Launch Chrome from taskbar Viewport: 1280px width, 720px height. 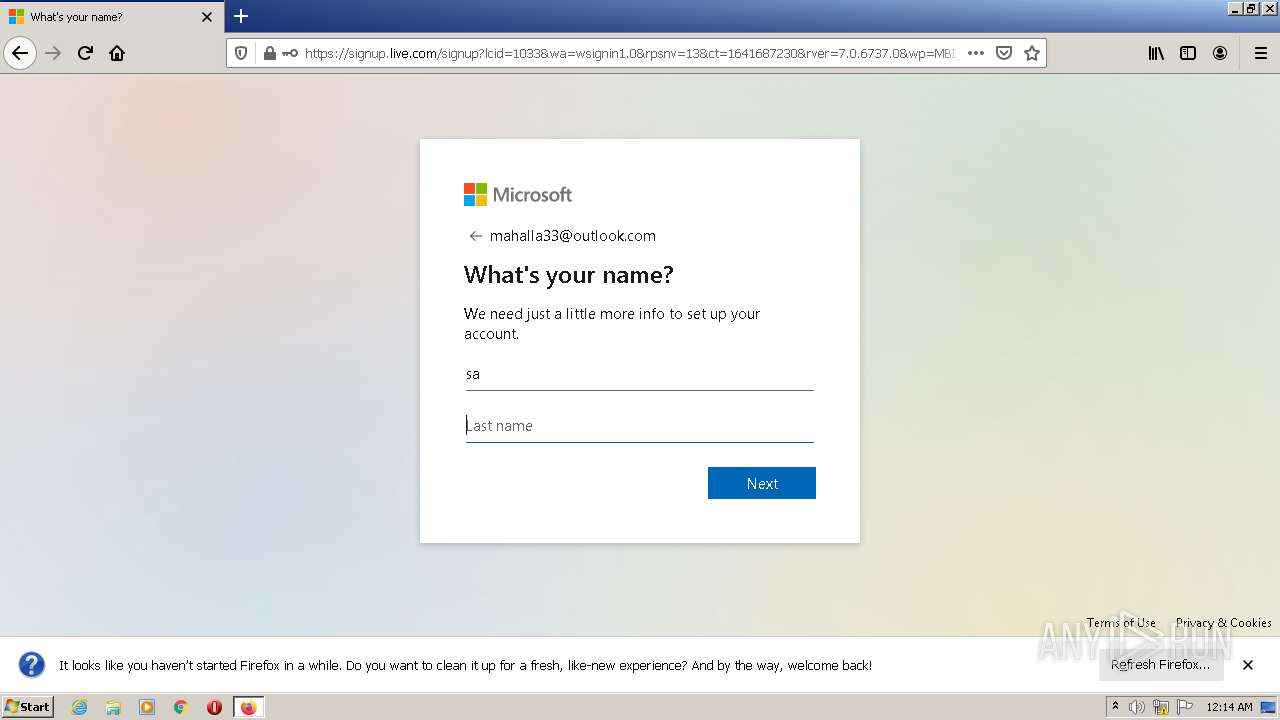click(181, 707)
